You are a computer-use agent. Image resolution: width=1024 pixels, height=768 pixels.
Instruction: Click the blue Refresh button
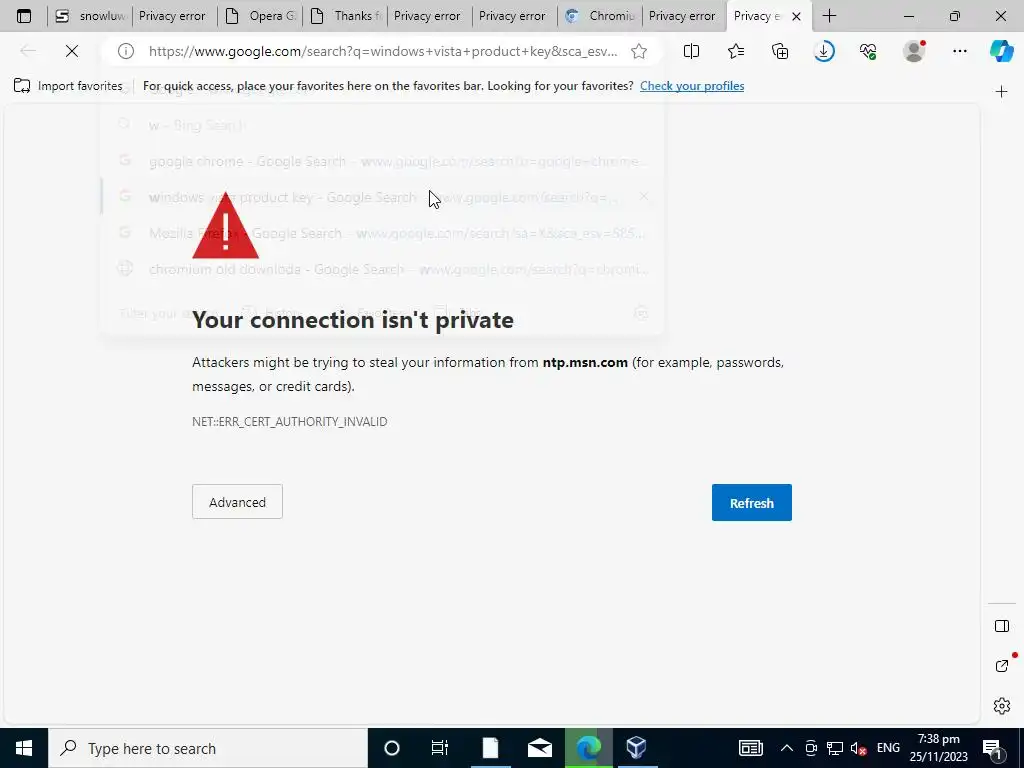click(x=752, y=503)
